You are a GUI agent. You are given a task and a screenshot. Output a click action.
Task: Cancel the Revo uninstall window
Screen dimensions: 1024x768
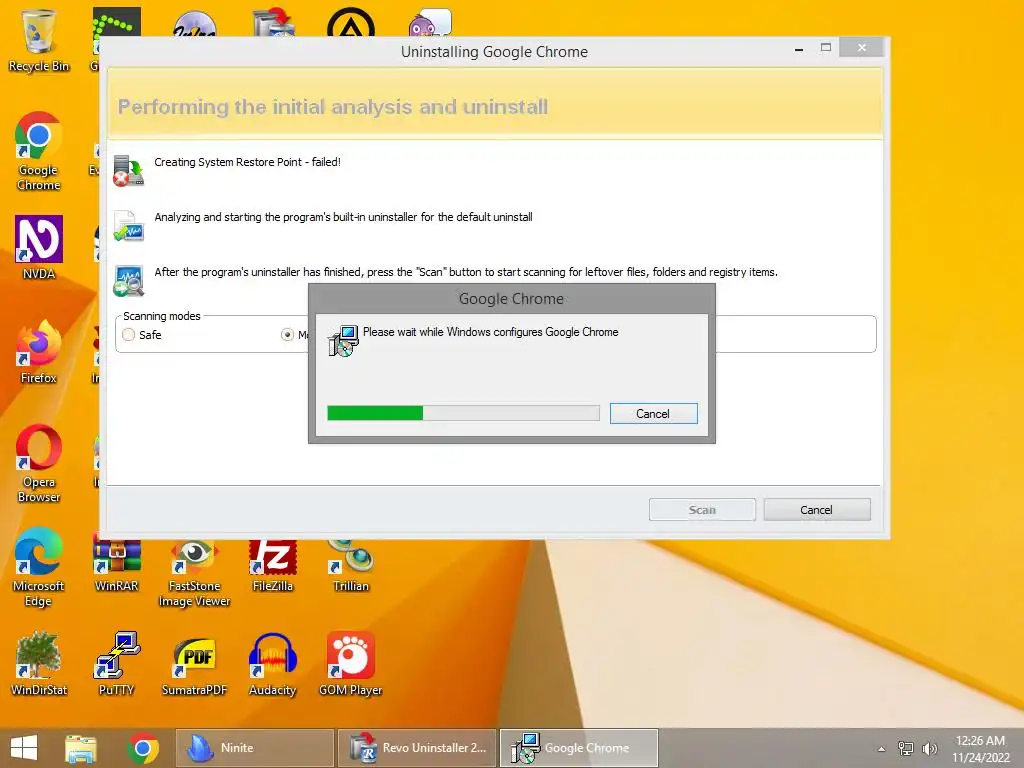[x=816, y=509]
